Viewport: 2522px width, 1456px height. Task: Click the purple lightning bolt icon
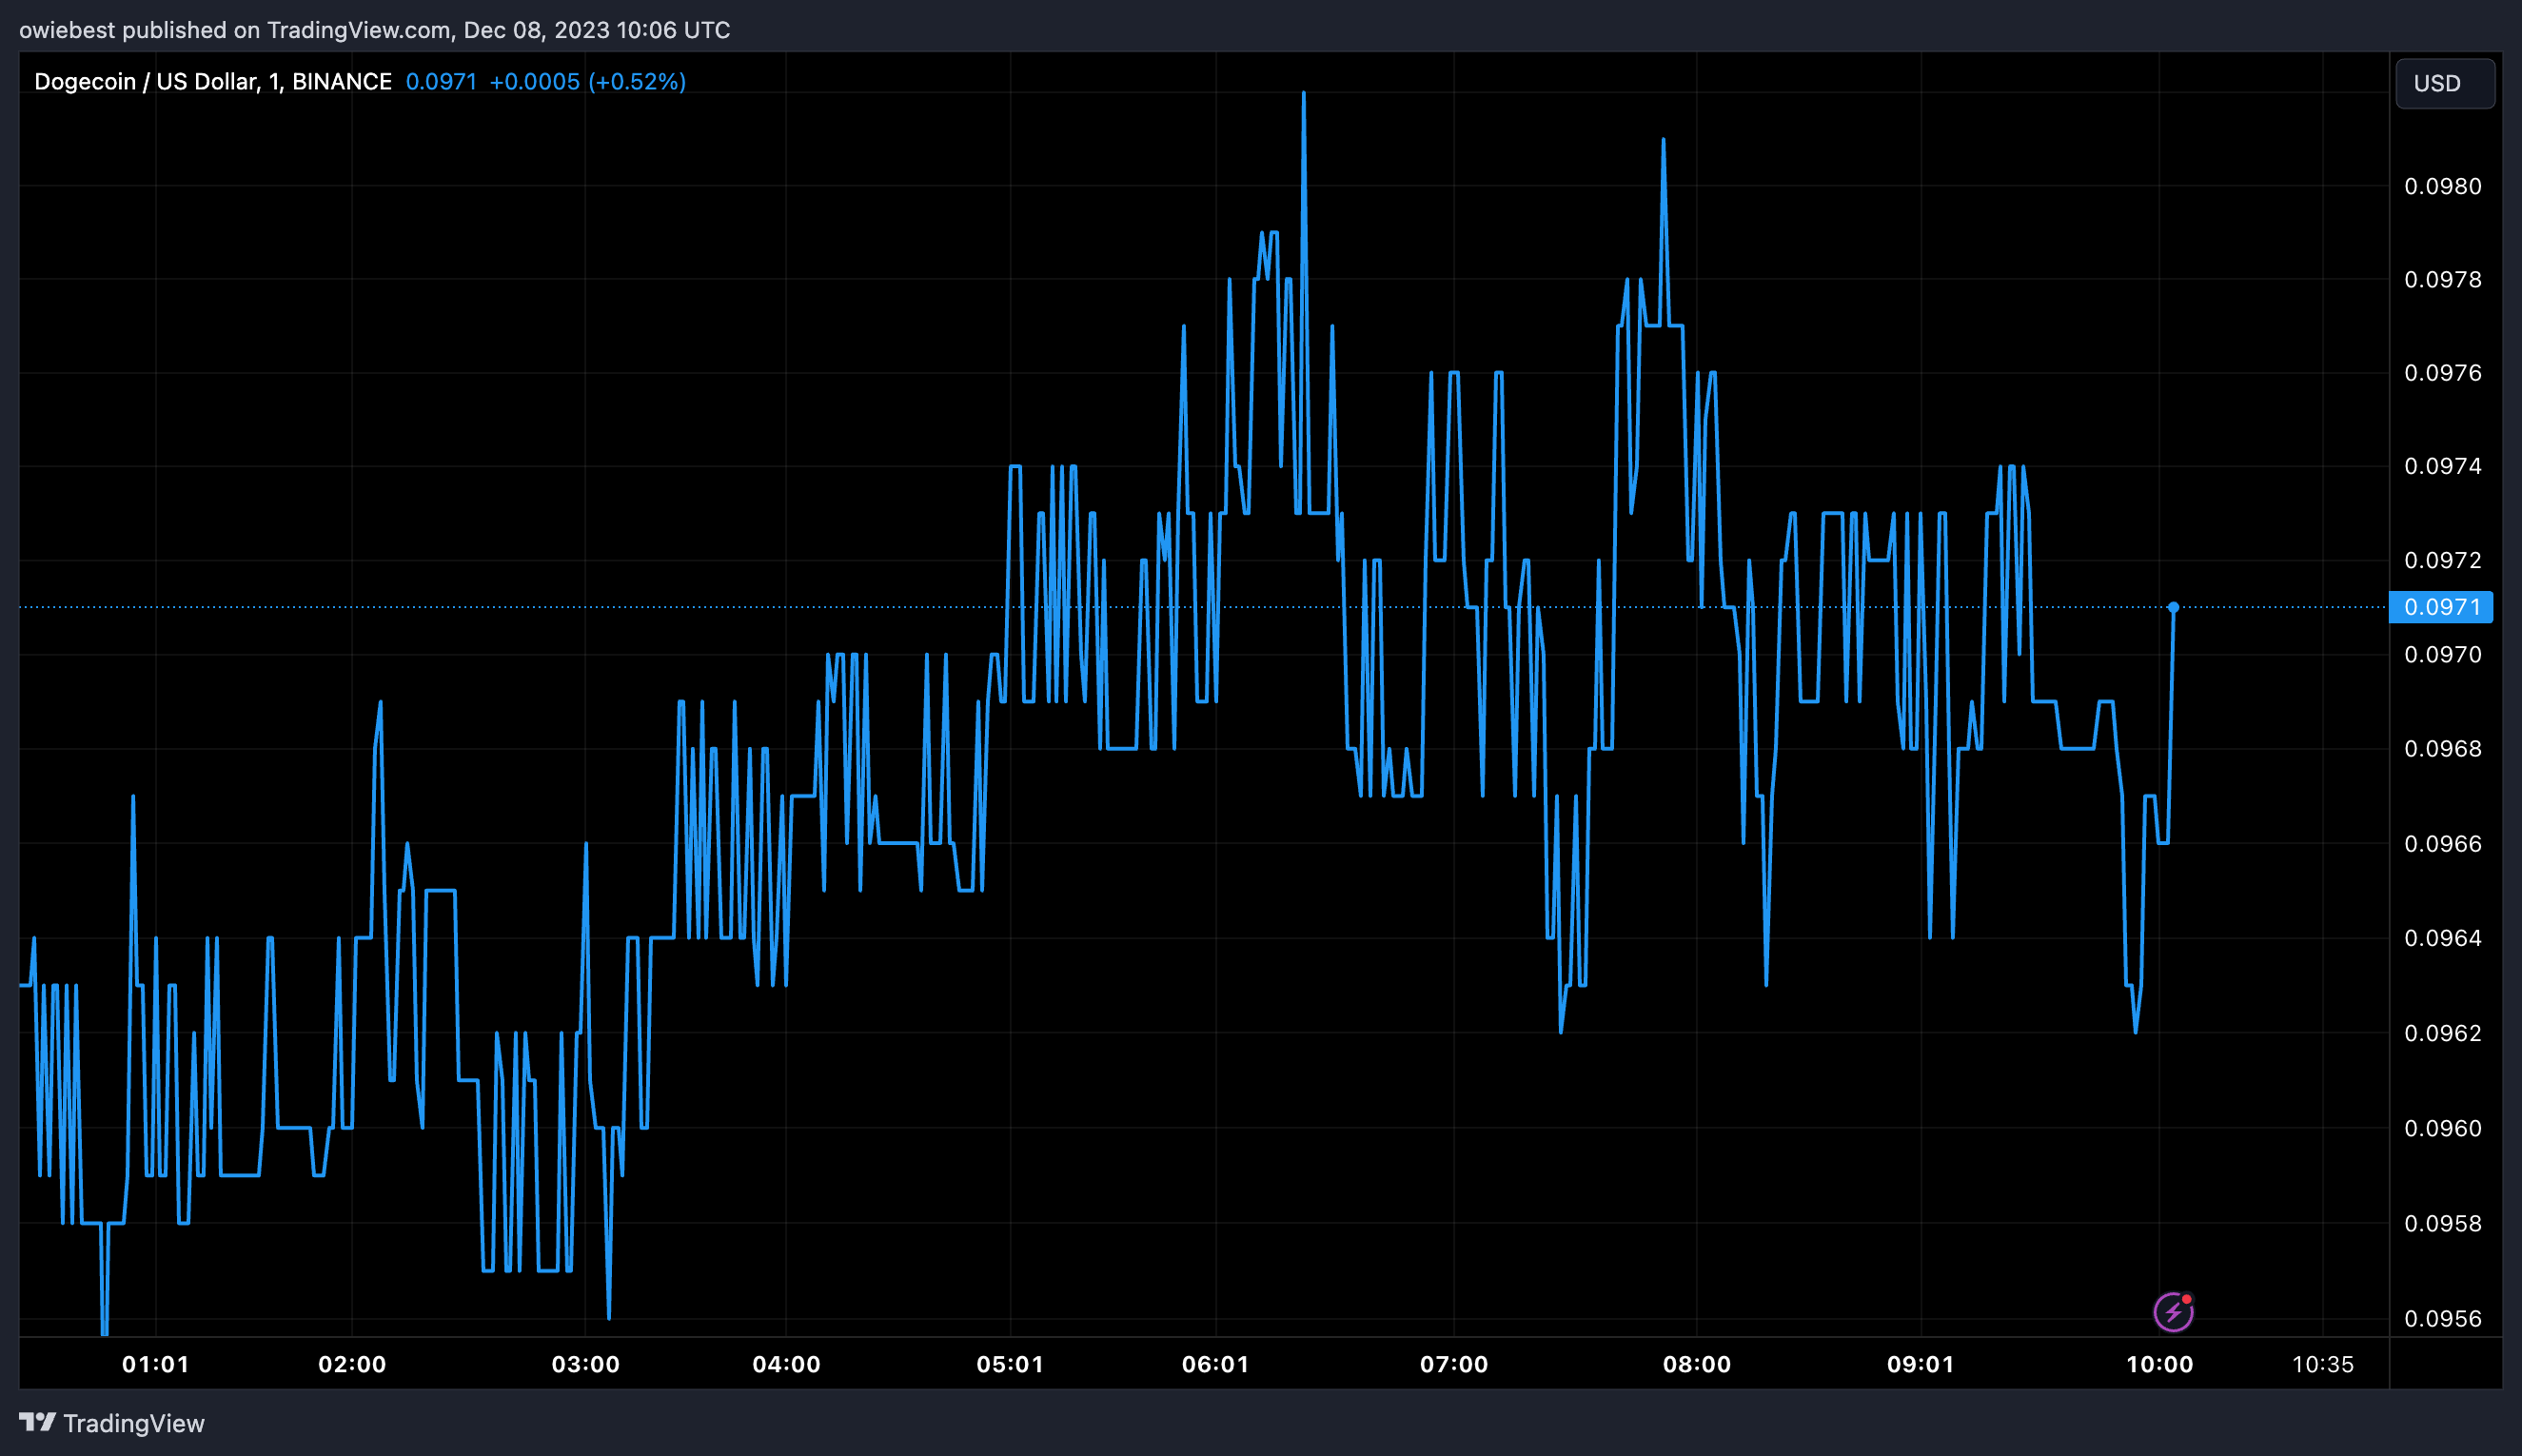pos(2173,1312)
